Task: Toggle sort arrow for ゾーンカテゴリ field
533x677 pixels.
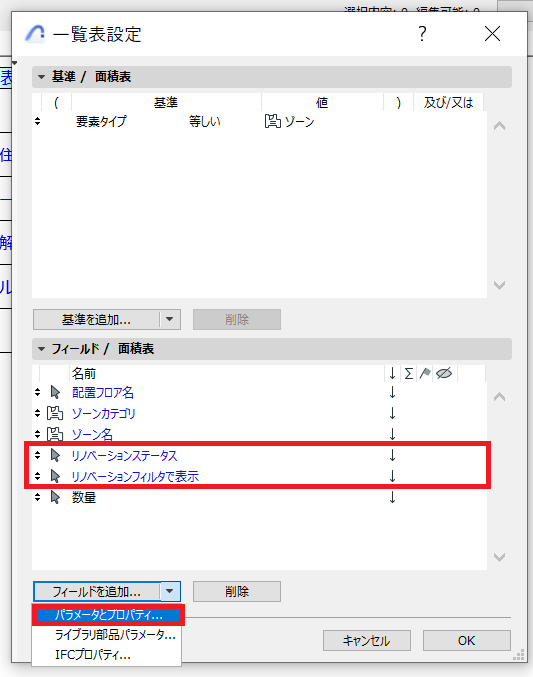Action: [x=392, y=413]
